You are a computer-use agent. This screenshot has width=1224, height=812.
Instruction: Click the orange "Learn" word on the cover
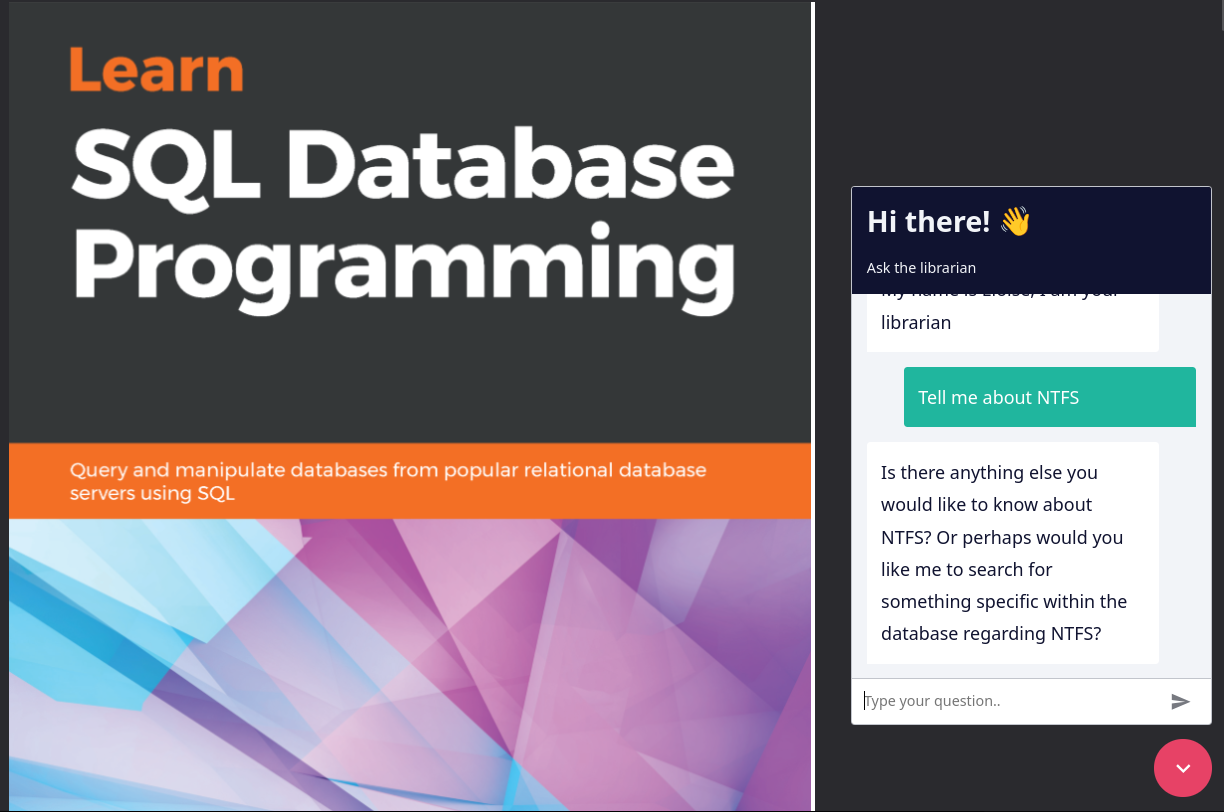157,70
